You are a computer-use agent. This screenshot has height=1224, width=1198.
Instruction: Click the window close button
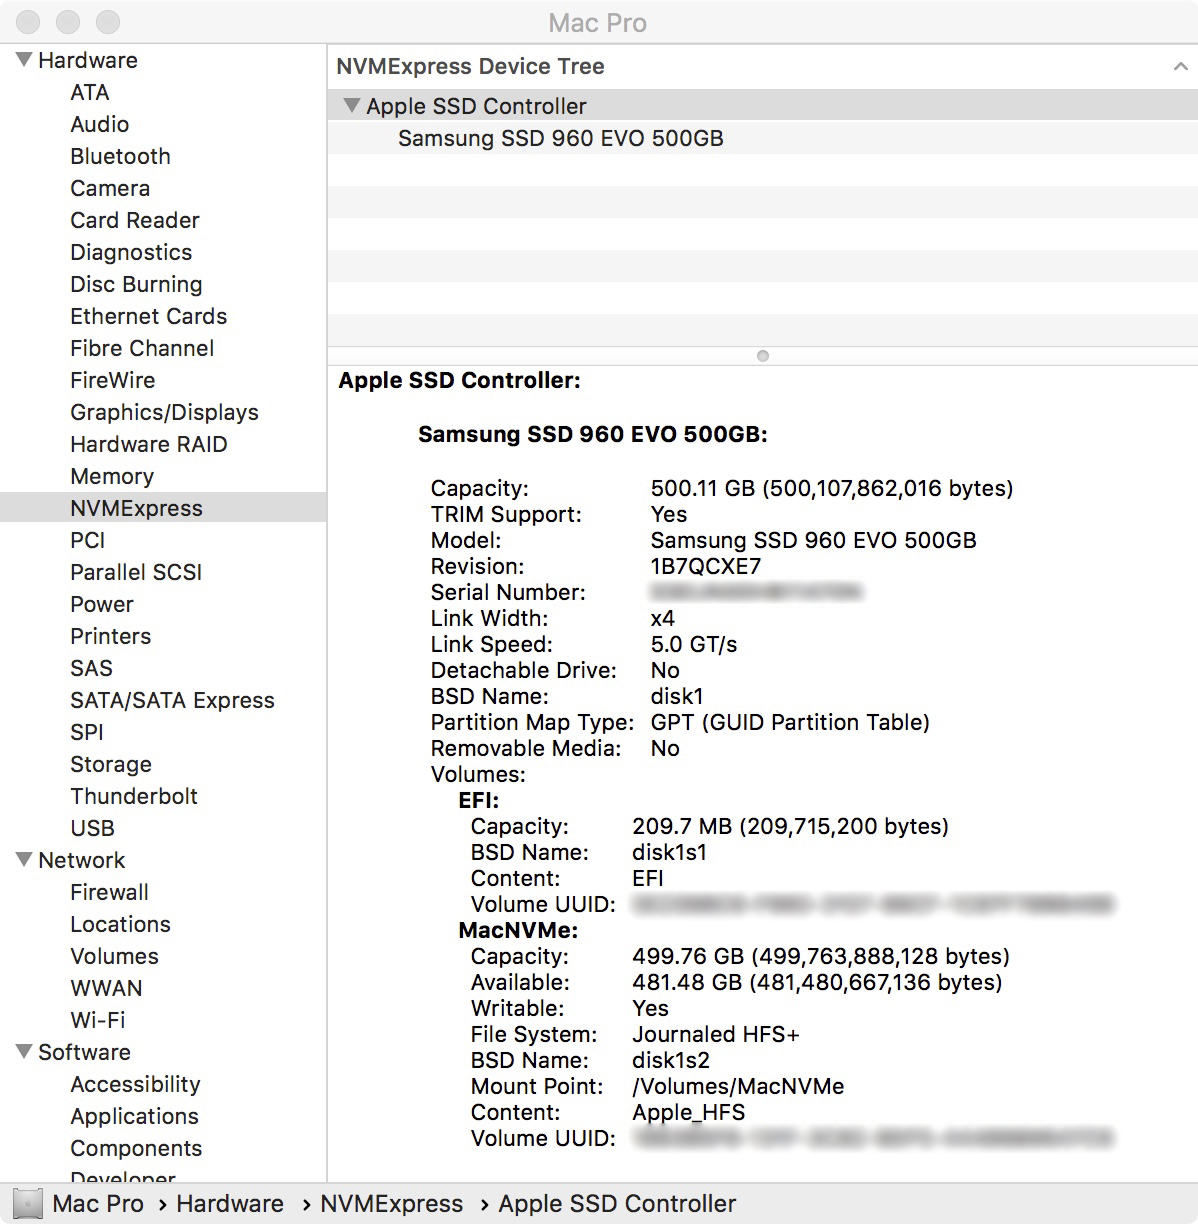click(28, 22)
